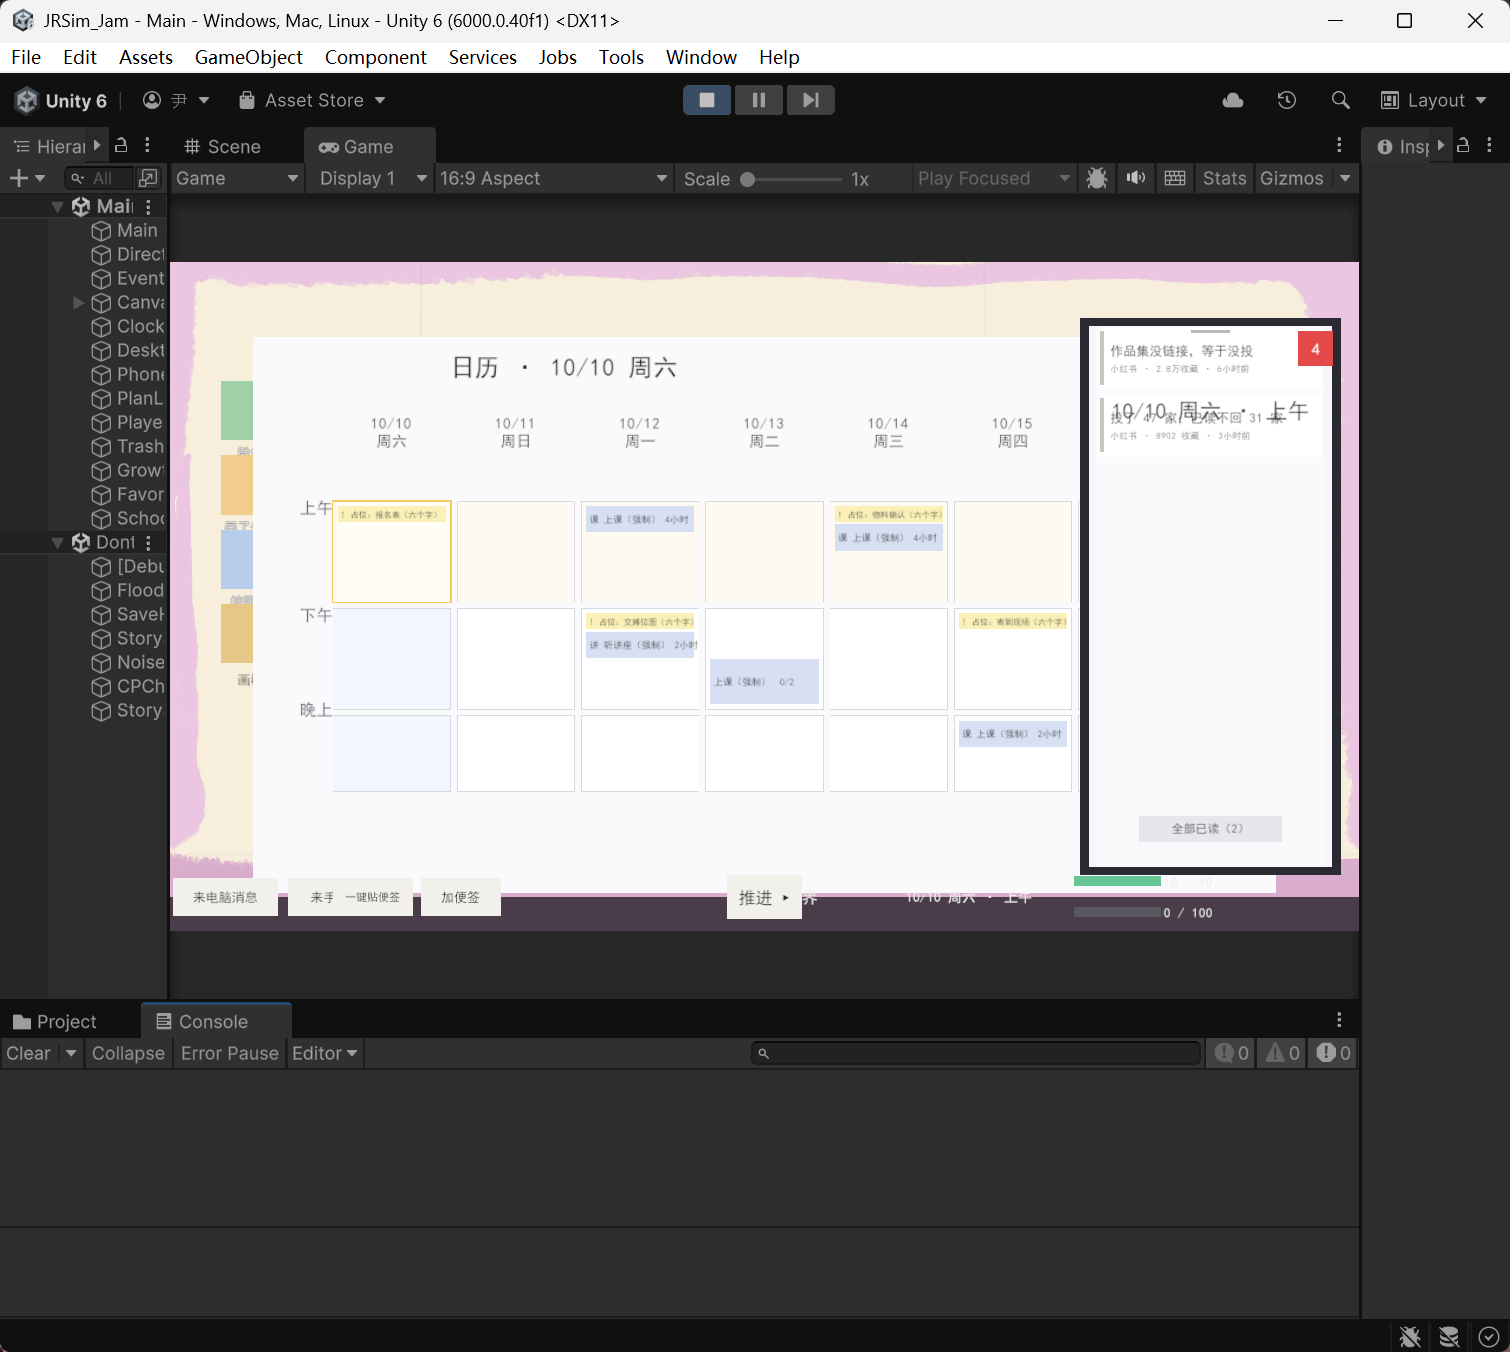Click the toolbar search magnifier icon
Viewport: 1510px width, 1352px height.
pyautogui.click(x=1341, y=100)
